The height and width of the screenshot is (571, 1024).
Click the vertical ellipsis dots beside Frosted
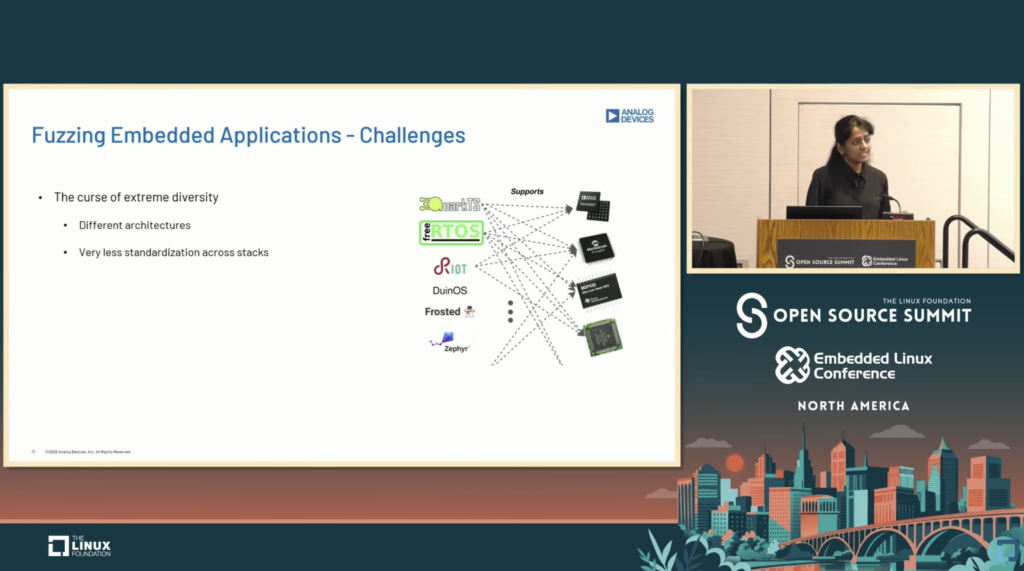point(510,312)
